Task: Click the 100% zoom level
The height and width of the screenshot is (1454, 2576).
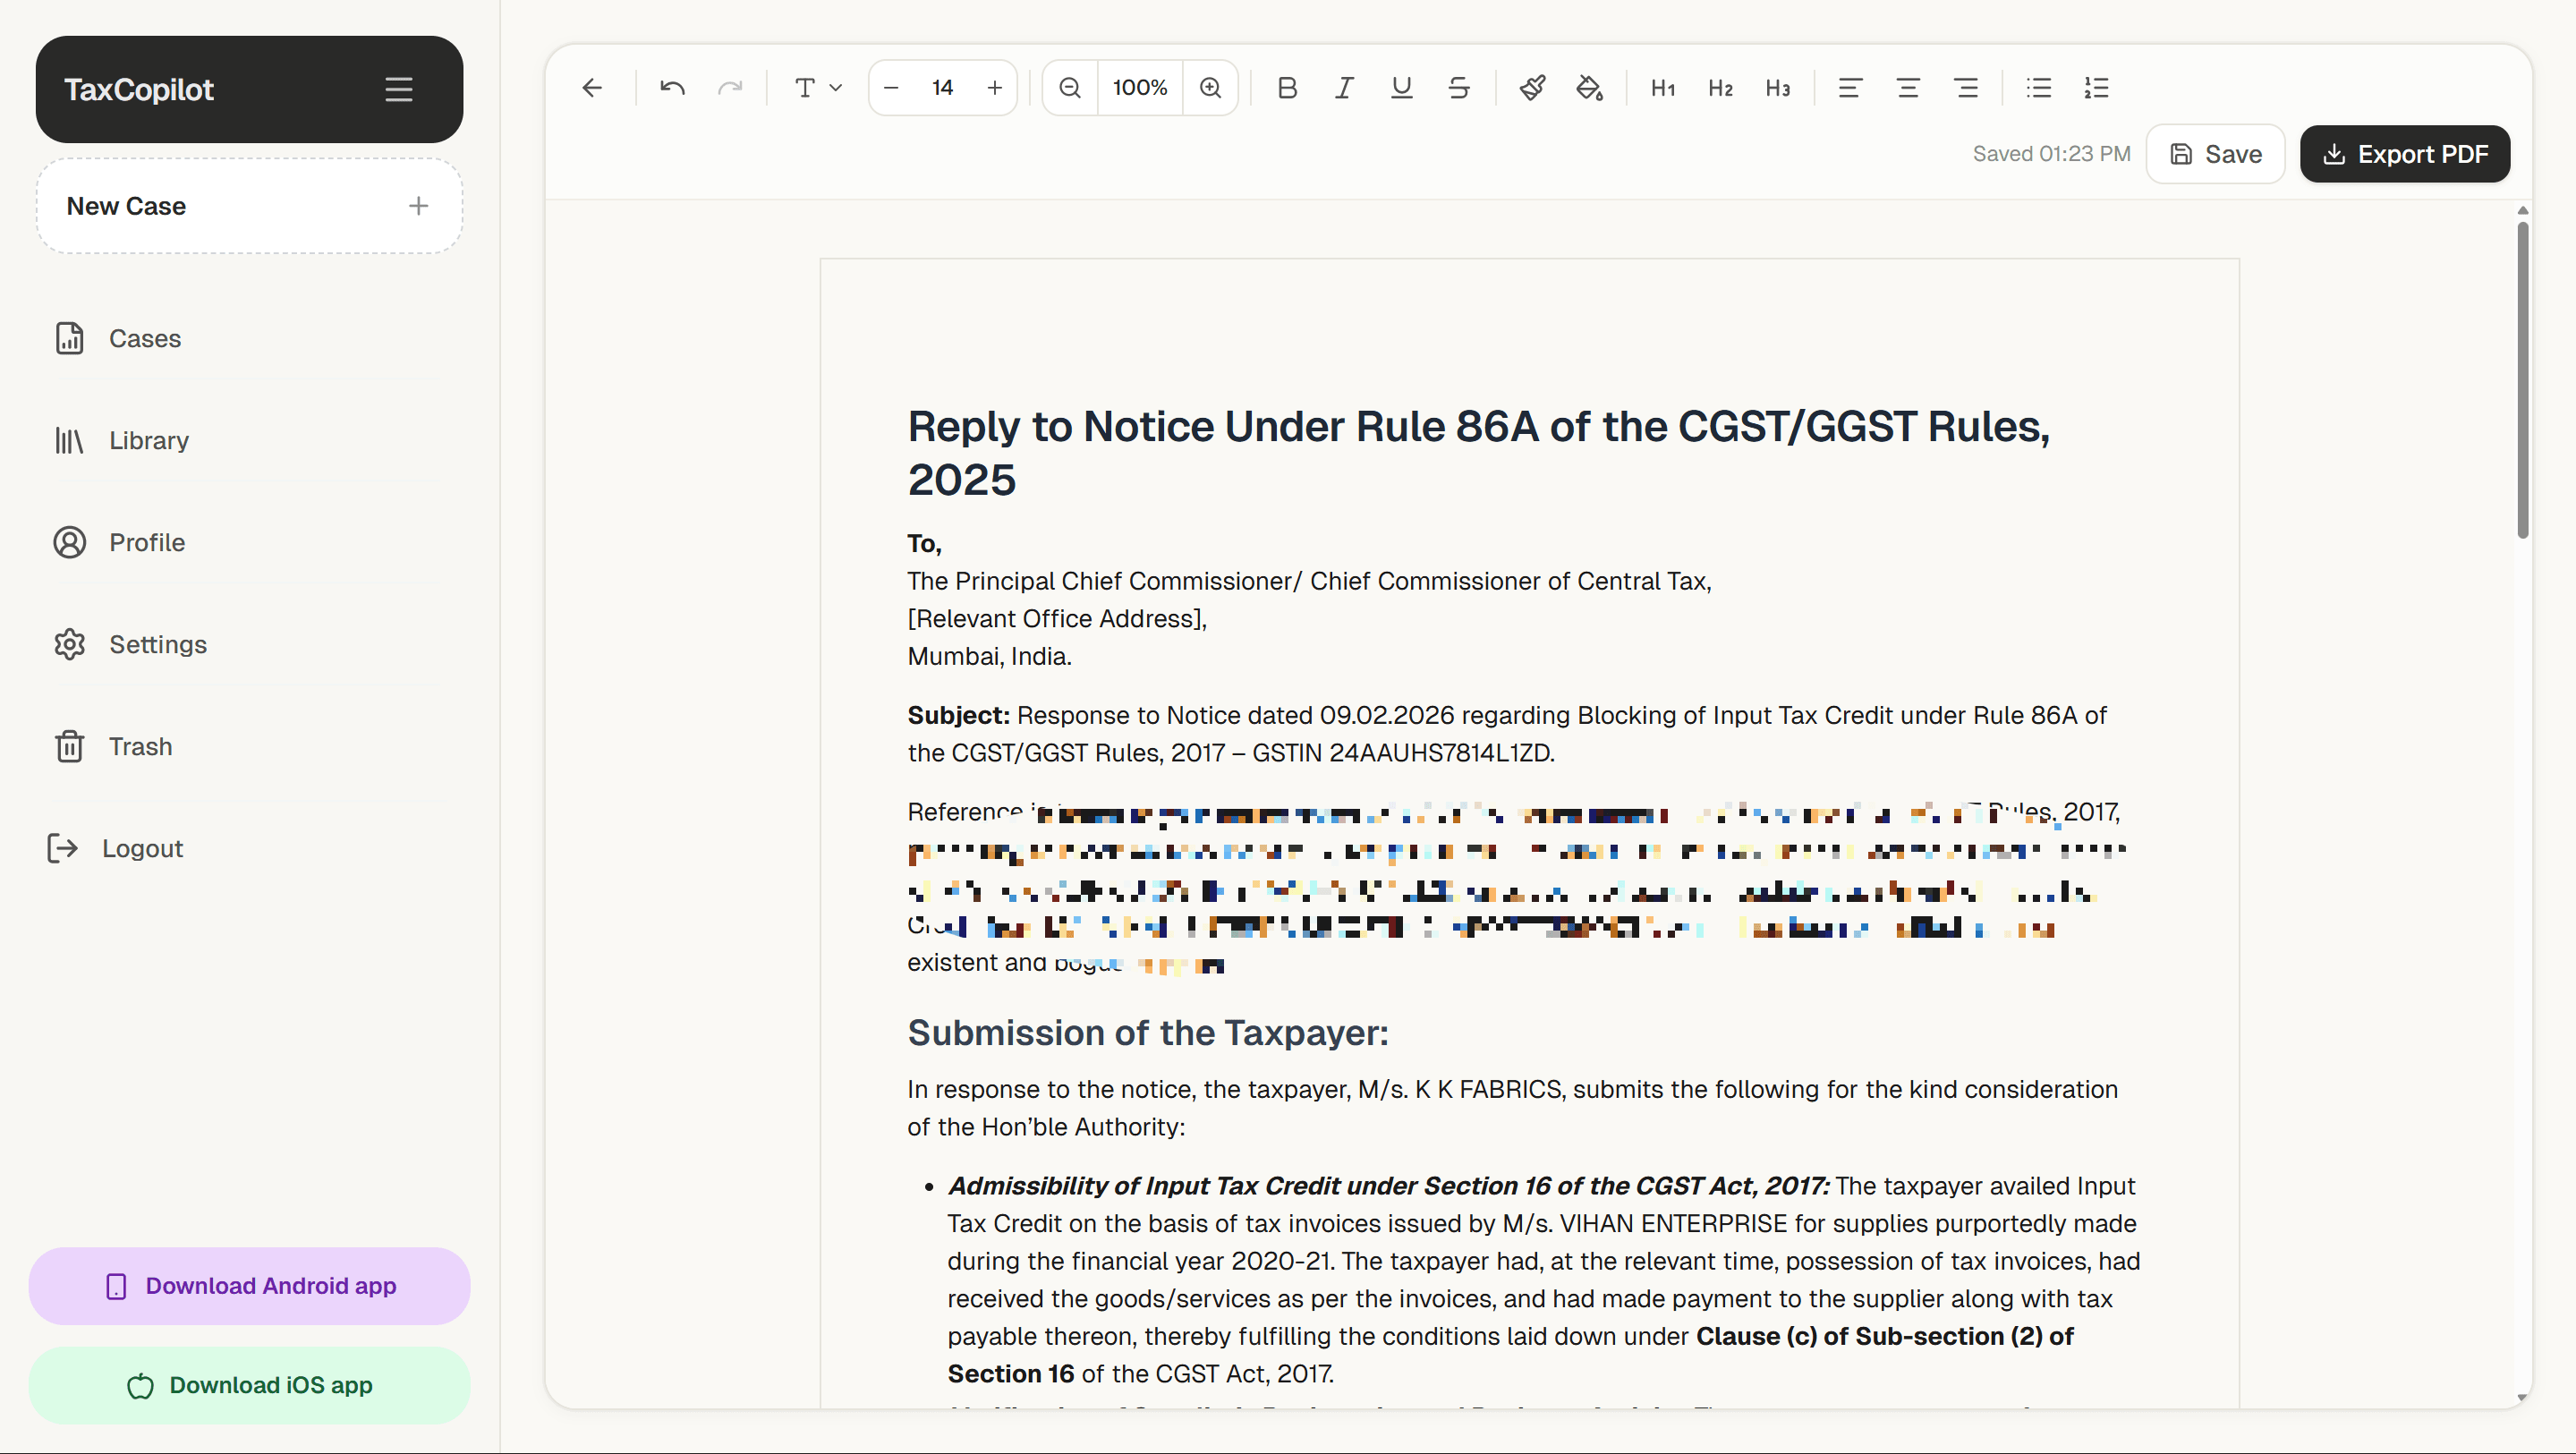Action: (x=1140, y=88)
